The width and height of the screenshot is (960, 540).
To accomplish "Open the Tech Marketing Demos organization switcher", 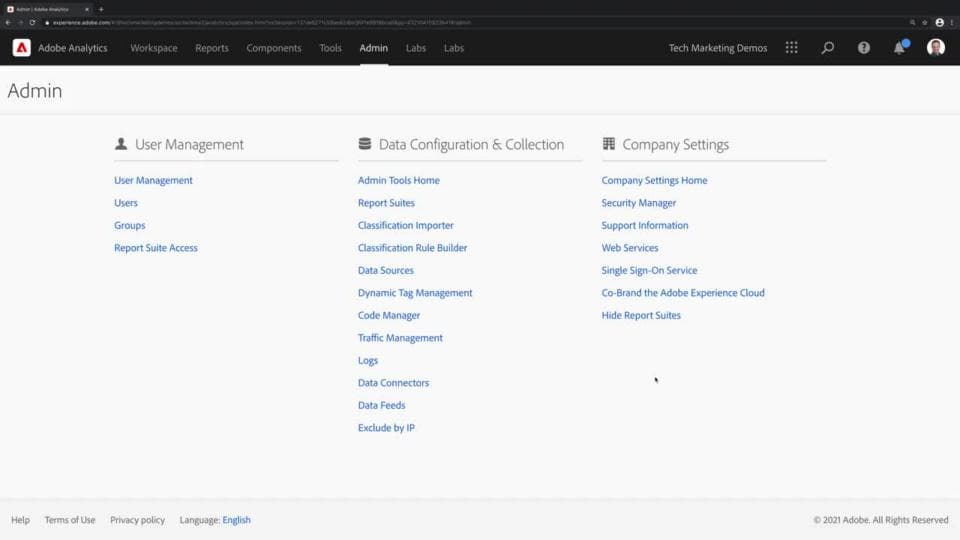I will (x=718, y=48).
